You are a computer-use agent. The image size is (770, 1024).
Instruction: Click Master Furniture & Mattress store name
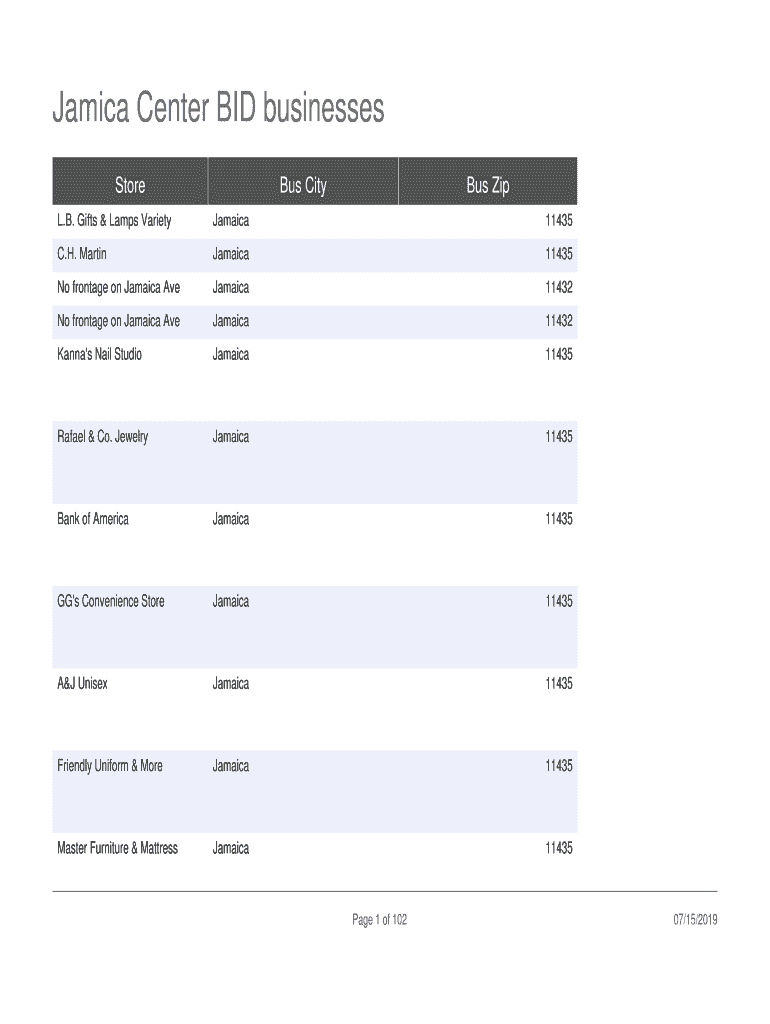[118, 848]
